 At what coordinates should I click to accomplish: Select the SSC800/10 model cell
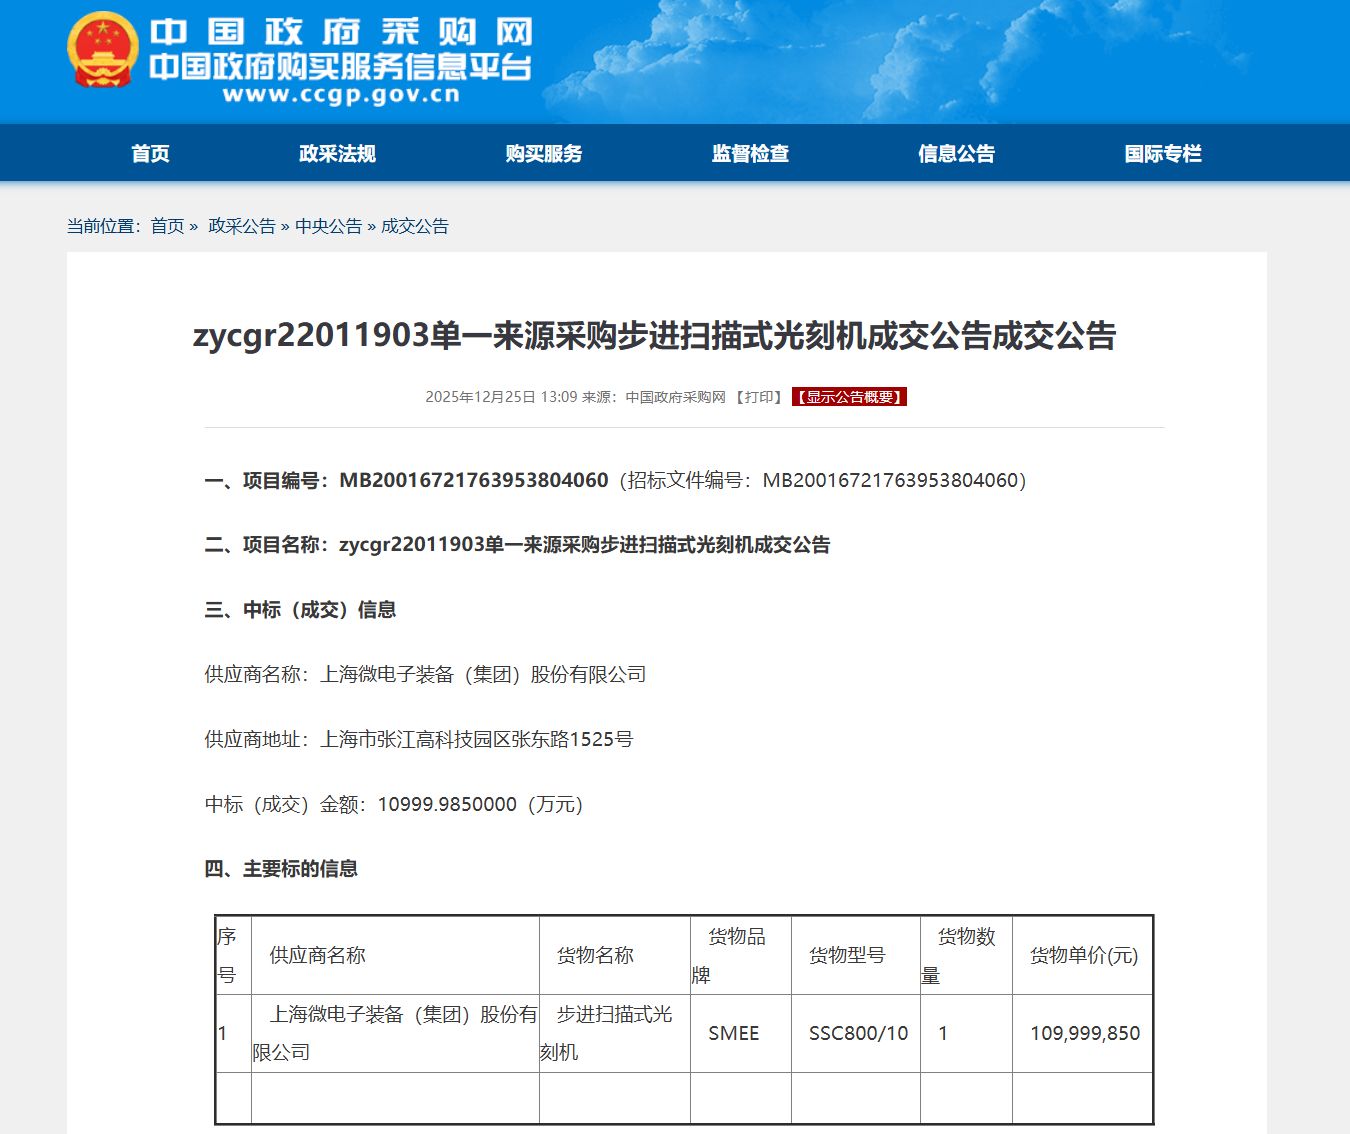point(858,1033)
